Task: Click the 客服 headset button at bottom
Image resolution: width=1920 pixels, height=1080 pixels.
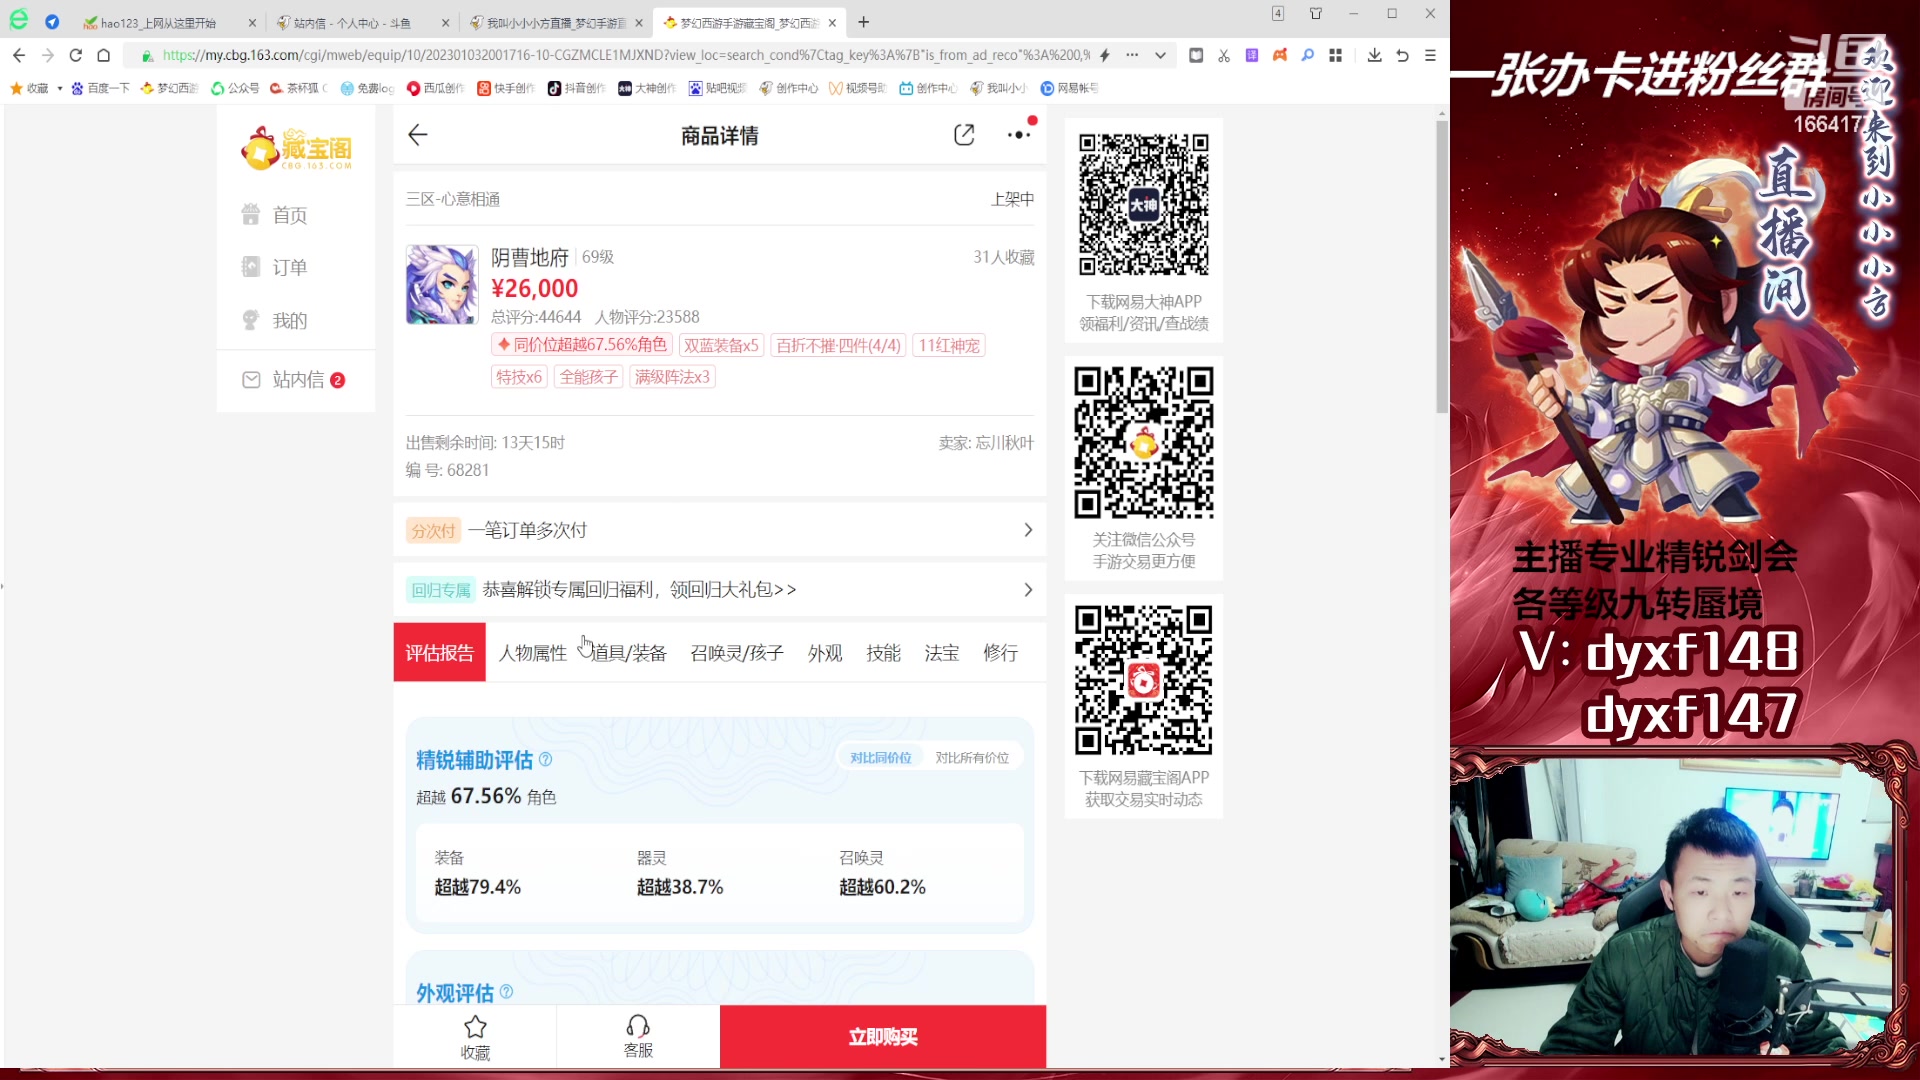Action: point(638,1037)
